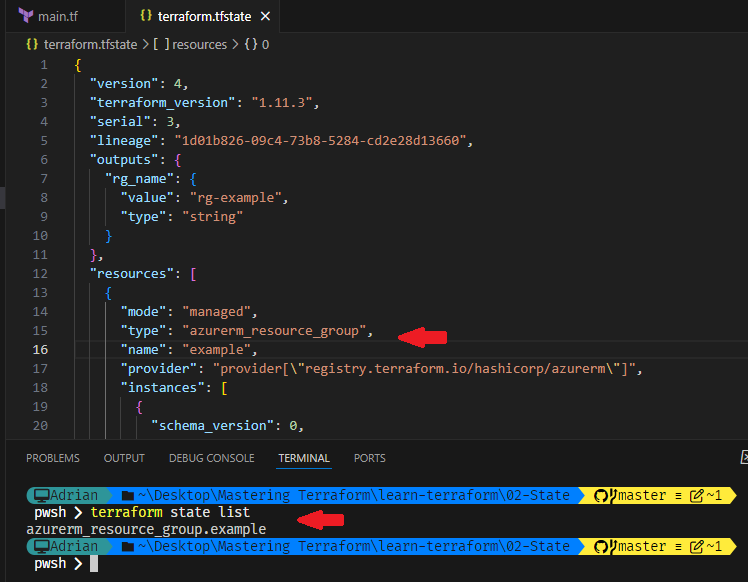Click the folder icon in first terminal prompt
Screen dimensions: 748x582
127,496
